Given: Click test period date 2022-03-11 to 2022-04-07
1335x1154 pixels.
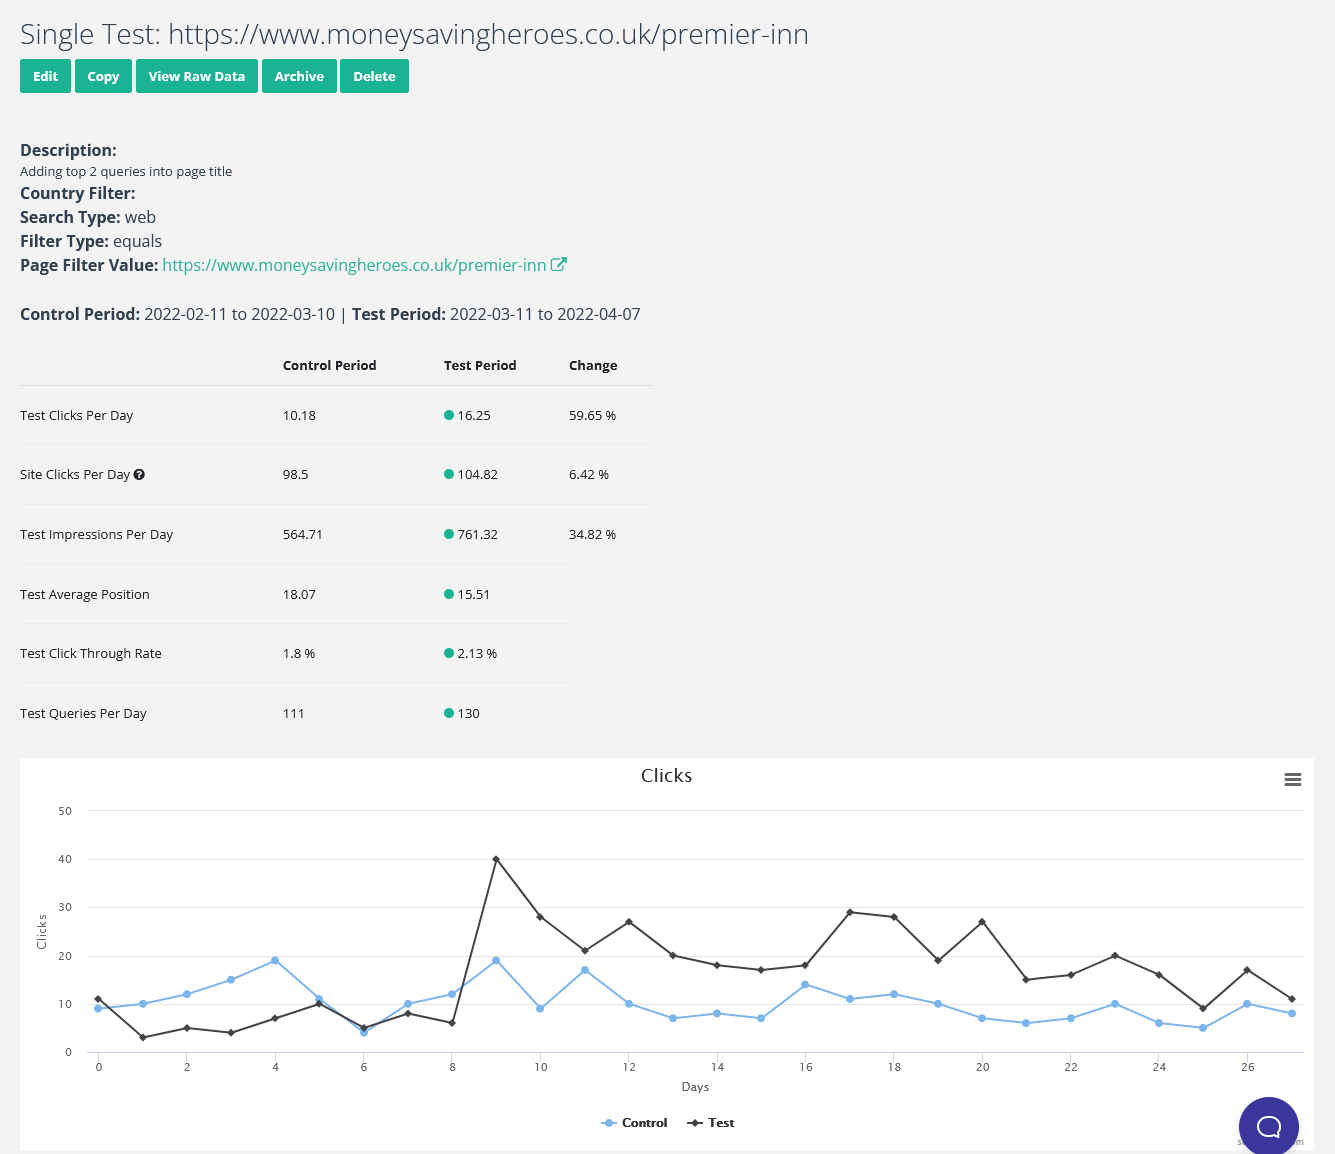Looking at the screenshot, I should point(545,314).
